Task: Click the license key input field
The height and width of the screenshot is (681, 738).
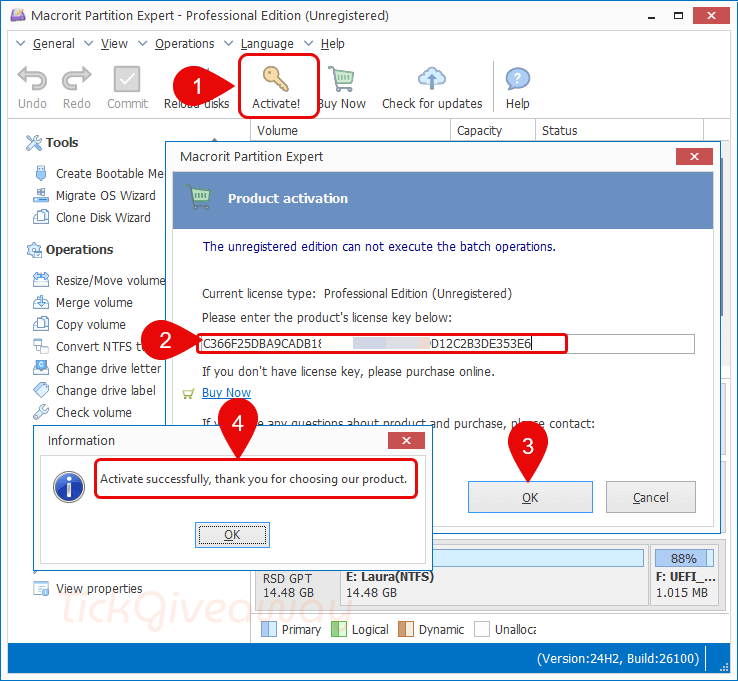Action: pos(446,344)
